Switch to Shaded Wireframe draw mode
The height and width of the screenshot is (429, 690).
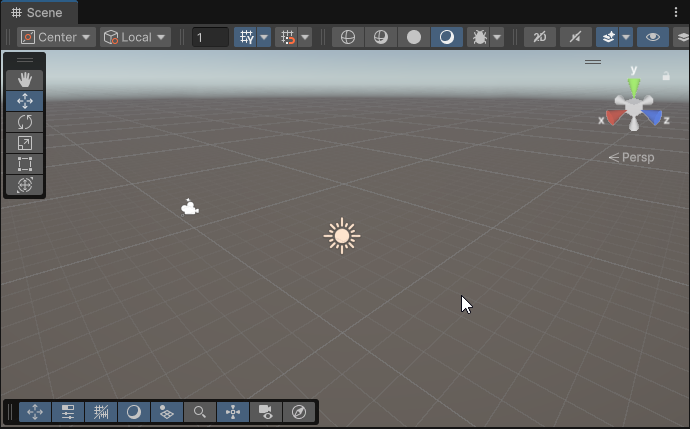381,37
